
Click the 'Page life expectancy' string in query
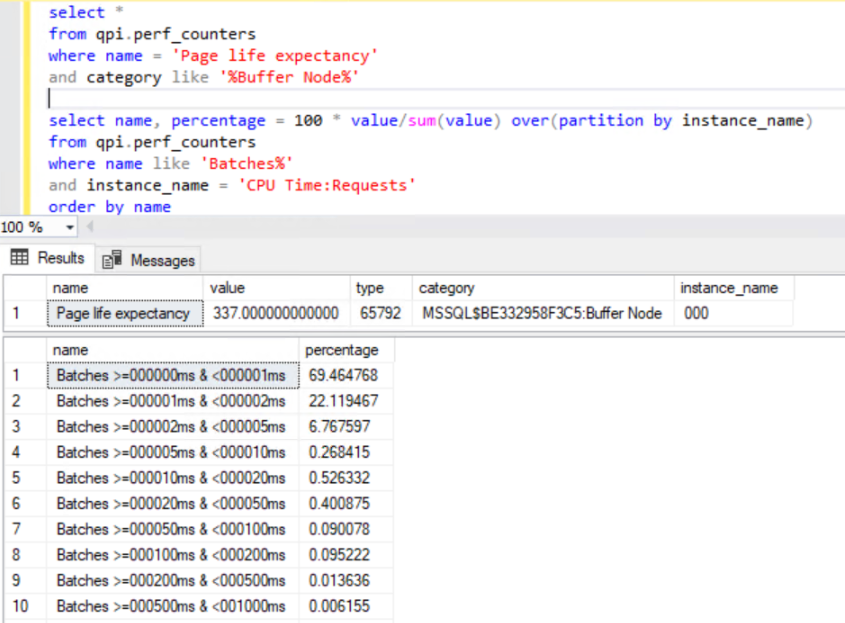click(275, 56)
